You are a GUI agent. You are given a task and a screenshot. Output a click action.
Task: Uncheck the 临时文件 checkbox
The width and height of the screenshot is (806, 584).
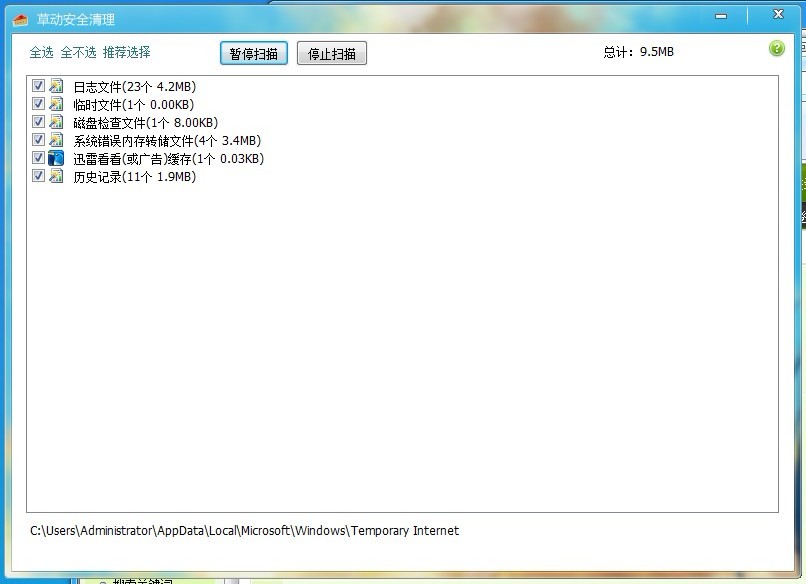[x=39, y=104]
